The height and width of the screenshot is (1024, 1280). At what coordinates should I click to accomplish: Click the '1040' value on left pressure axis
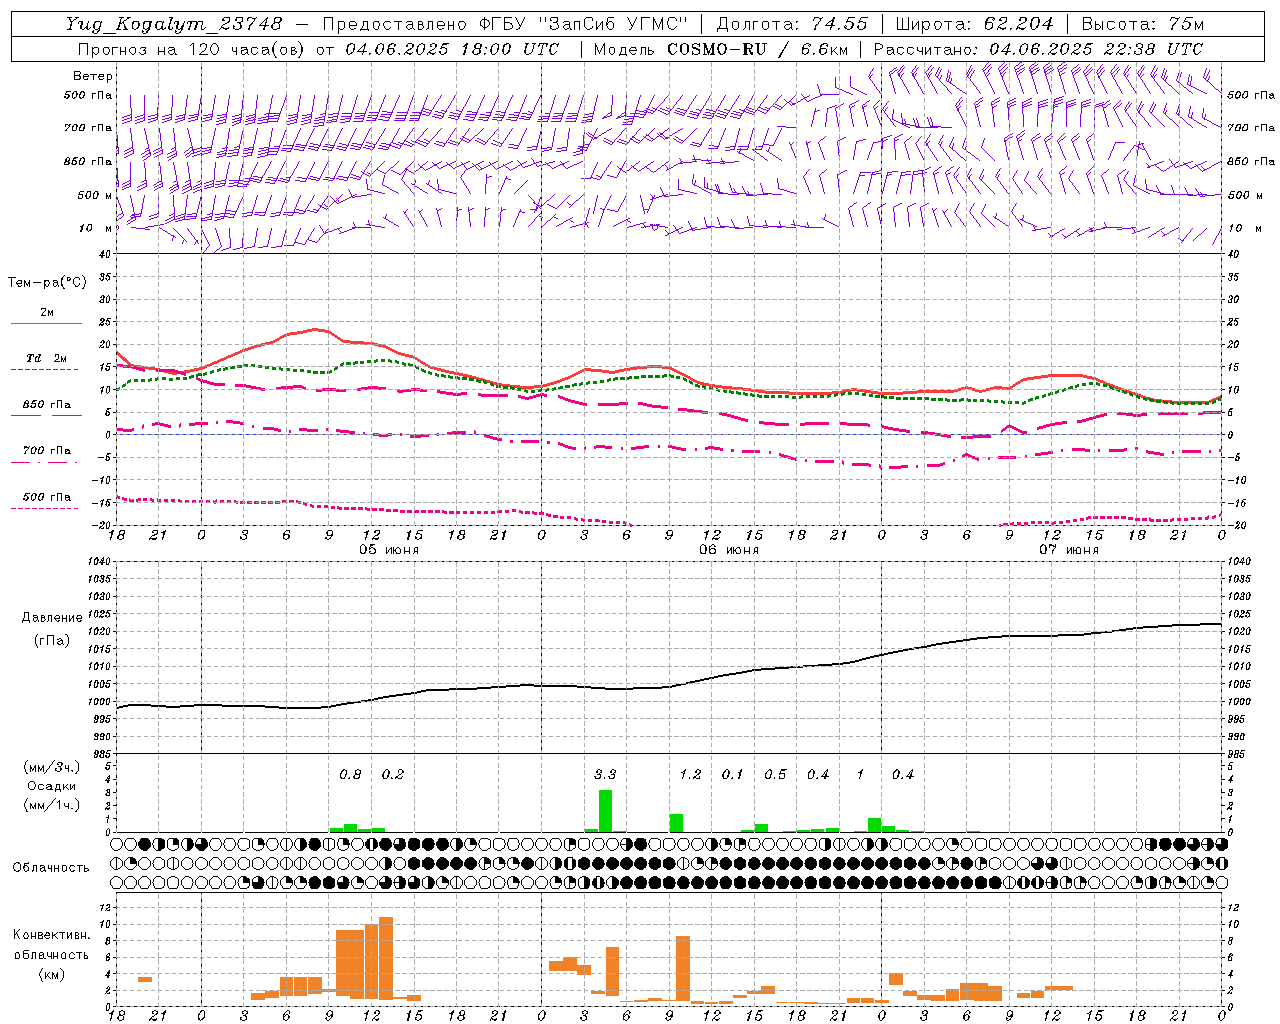pos(98,562)
